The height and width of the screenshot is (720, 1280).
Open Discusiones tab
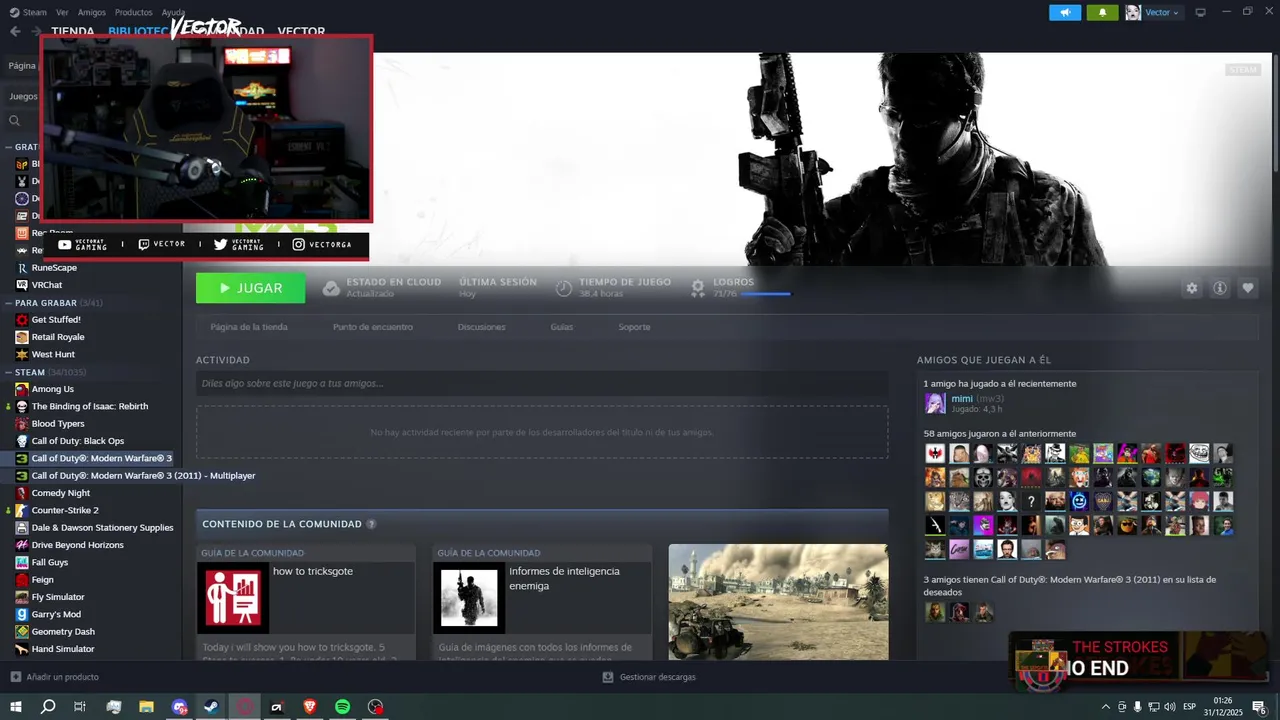tap(481, 327)
